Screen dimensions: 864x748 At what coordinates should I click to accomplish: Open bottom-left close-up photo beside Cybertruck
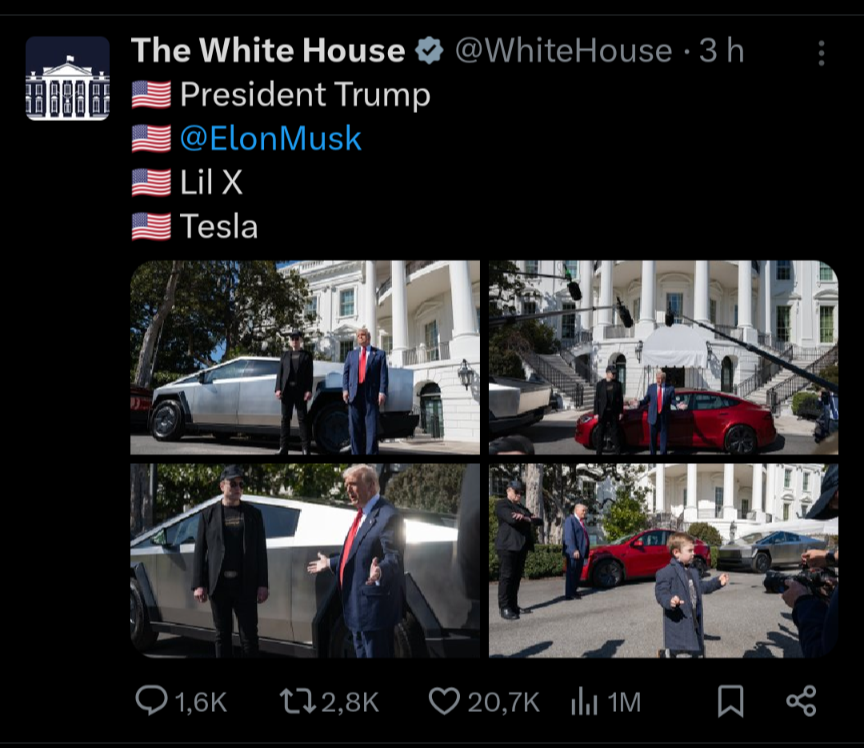(x=305, y=560)
